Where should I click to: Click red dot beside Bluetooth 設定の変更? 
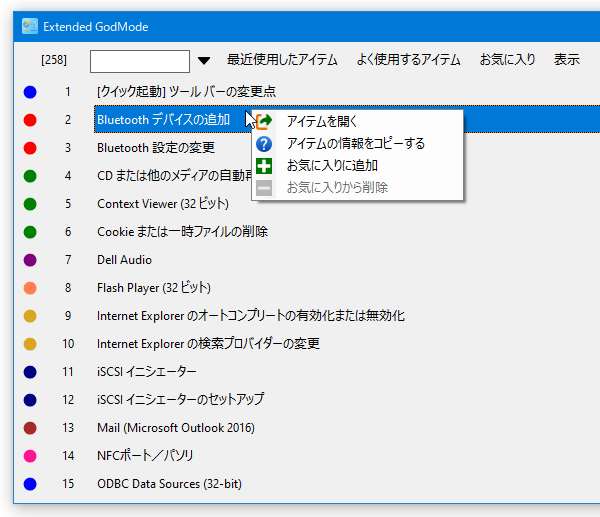tap(30, 148)
